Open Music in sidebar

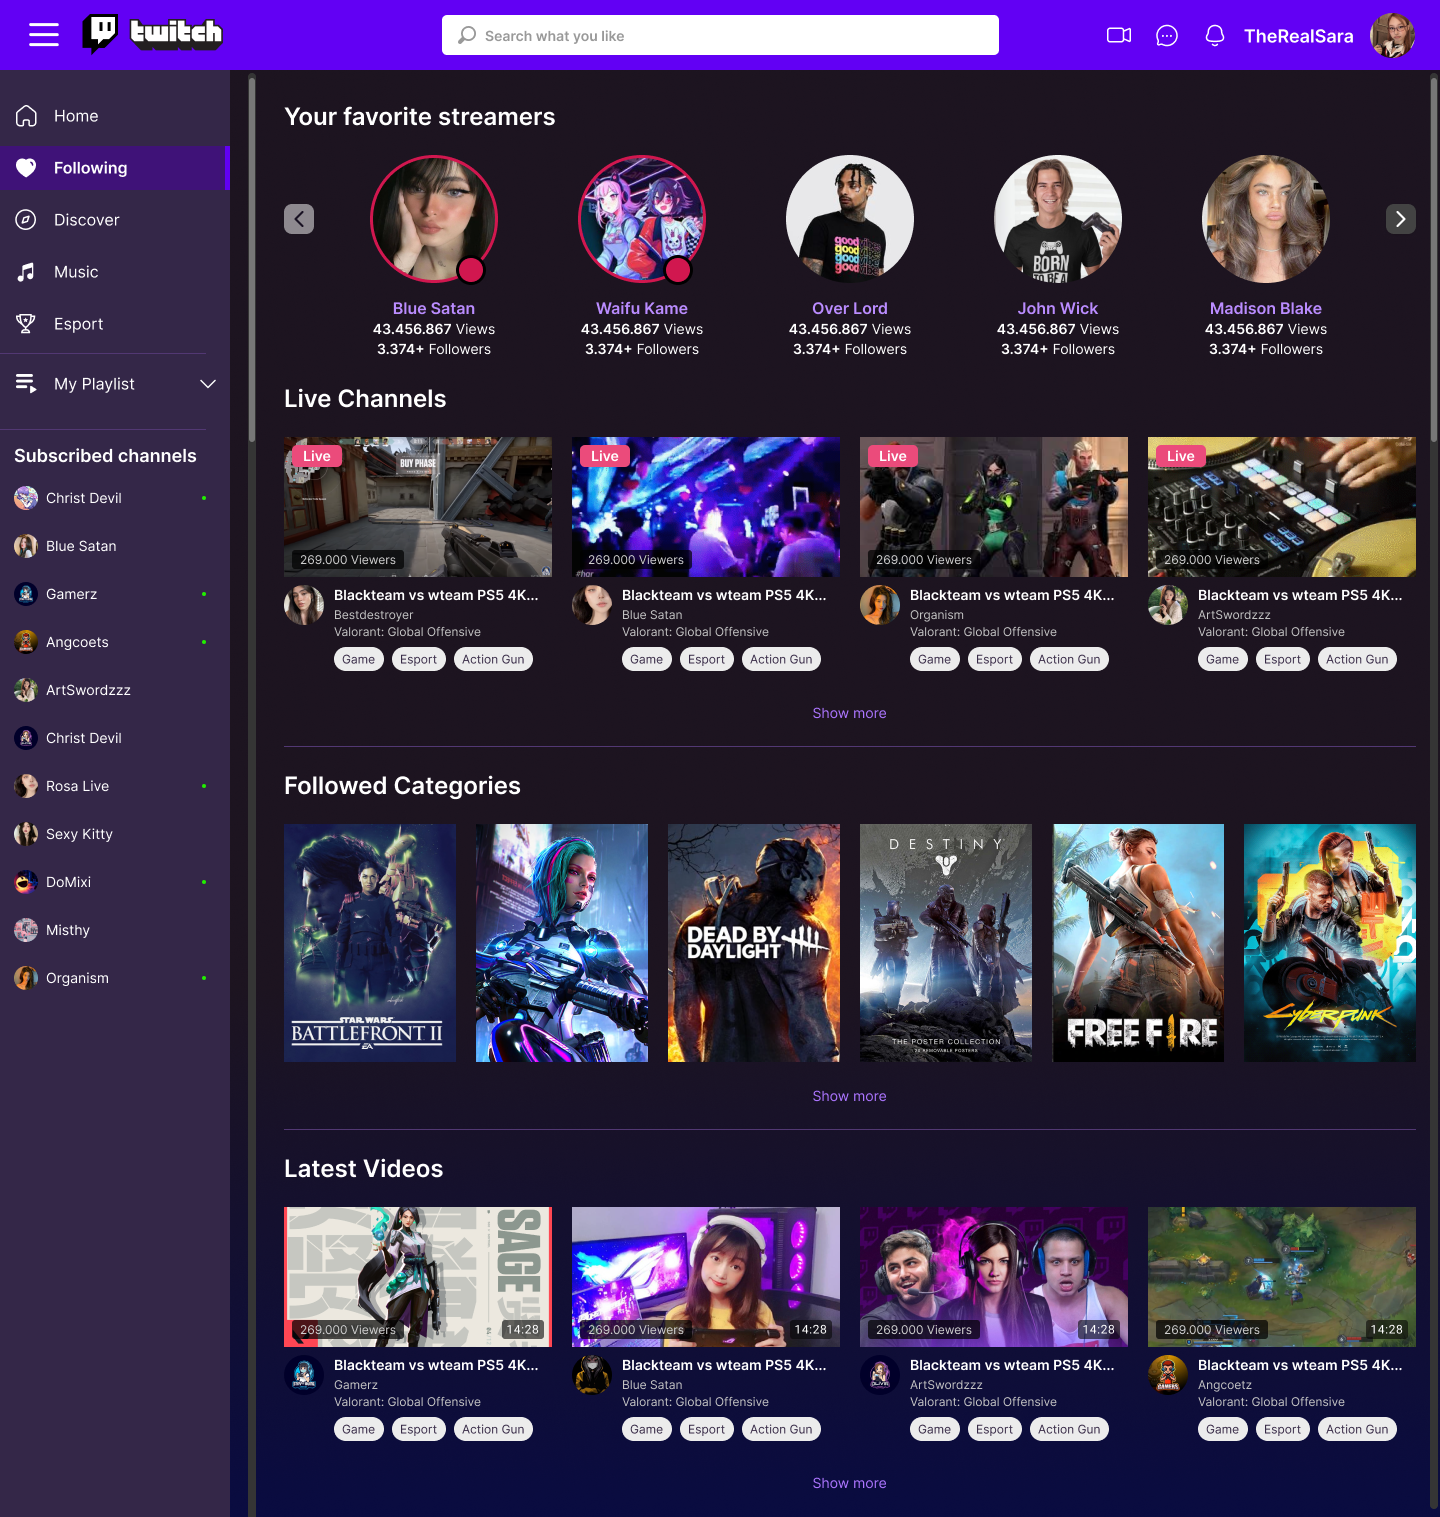pyautogui.click(x=115, y=272)
